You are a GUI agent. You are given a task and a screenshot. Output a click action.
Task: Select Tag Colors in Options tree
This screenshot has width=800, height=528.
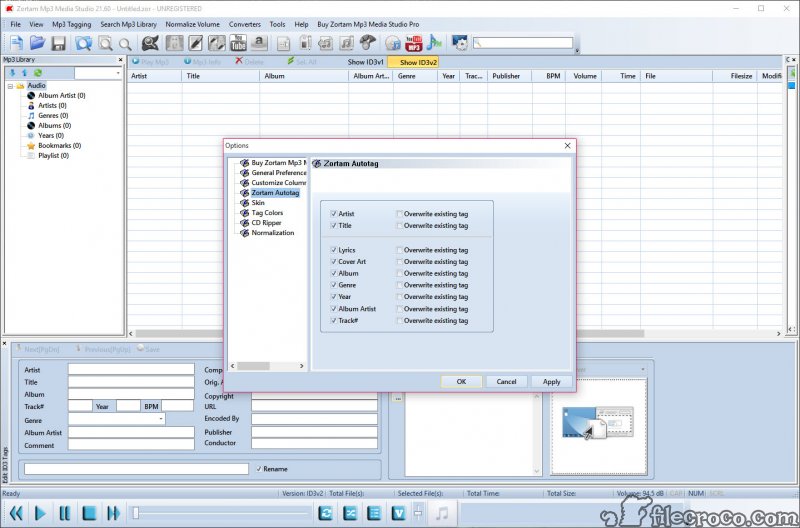(x=267, y=213)
